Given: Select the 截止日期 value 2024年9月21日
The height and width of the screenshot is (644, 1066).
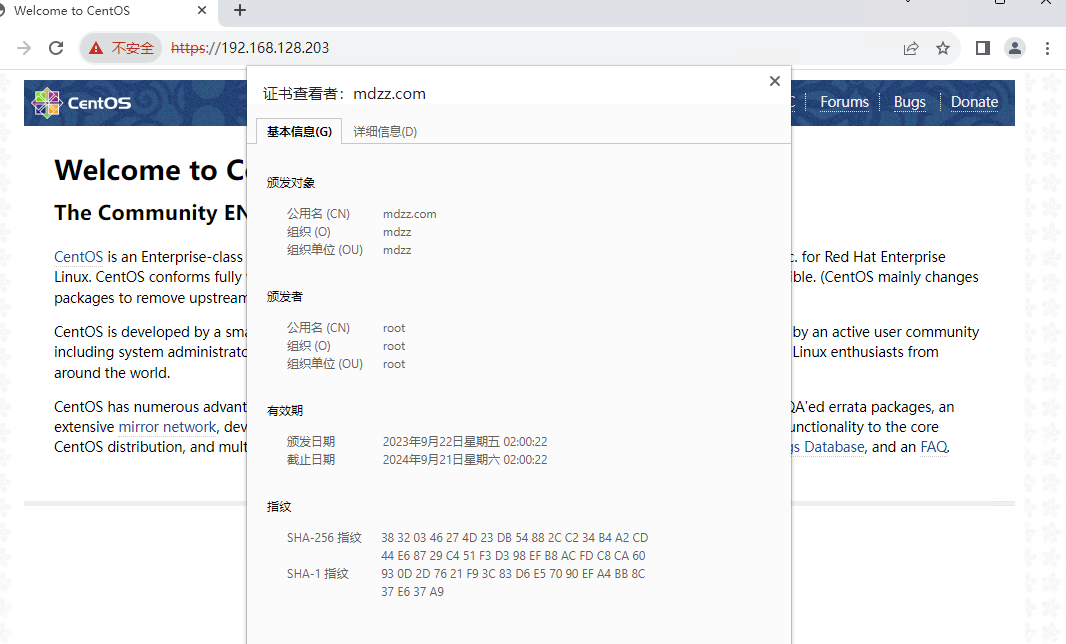Looking at the screenshot, I should pos(465,460).
